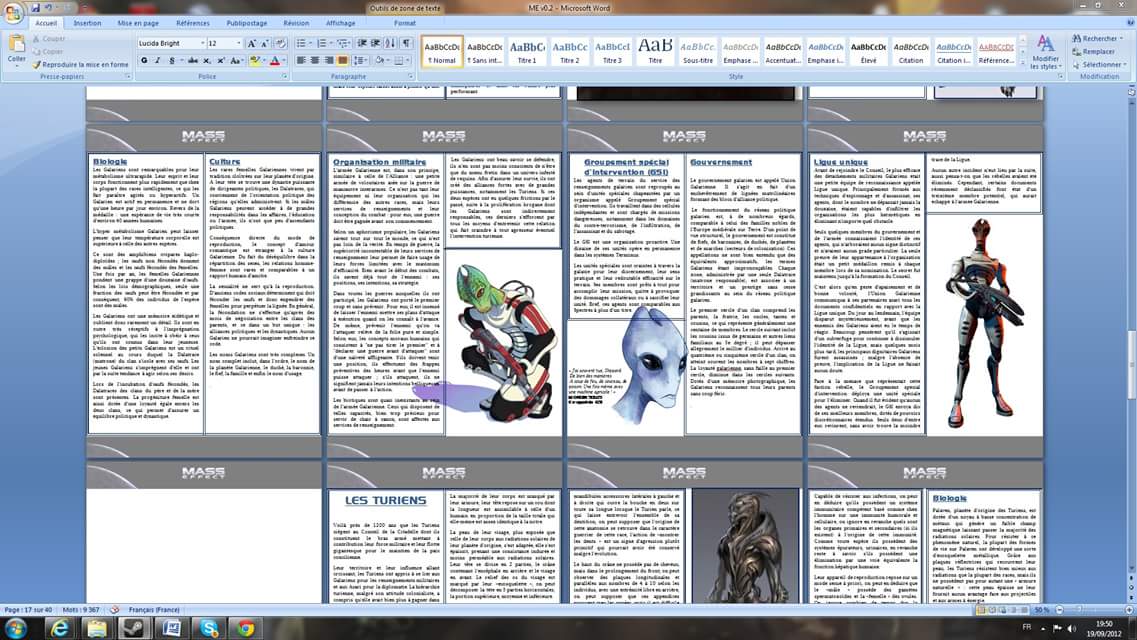Open the Révision tab

pyautogui.click(x=296, y=22)
